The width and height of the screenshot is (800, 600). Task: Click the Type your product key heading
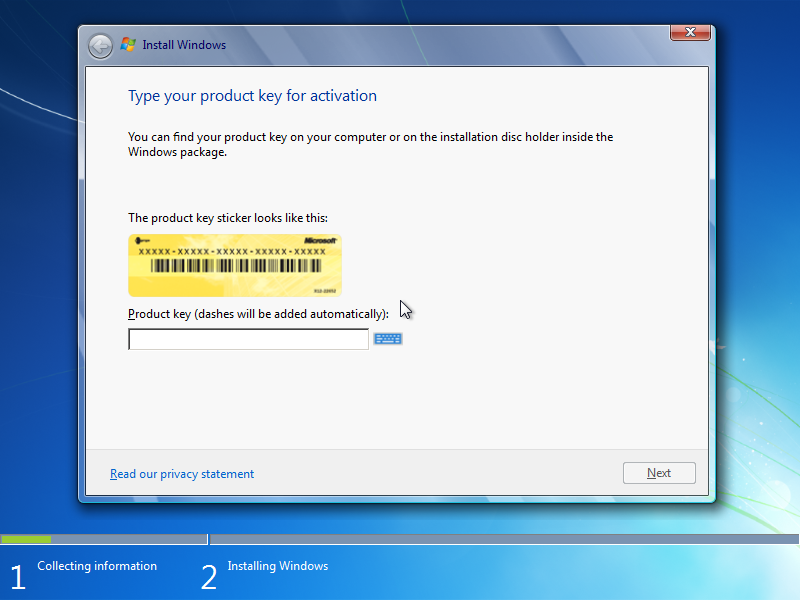tap(252, 95)
